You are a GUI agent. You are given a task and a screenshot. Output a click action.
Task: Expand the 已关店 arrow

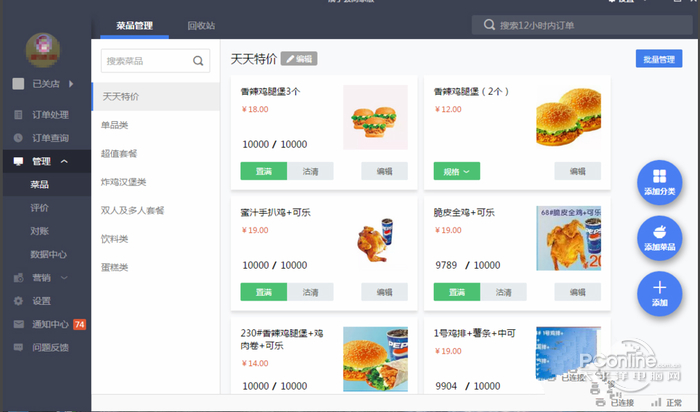click(x=71, y=83)
